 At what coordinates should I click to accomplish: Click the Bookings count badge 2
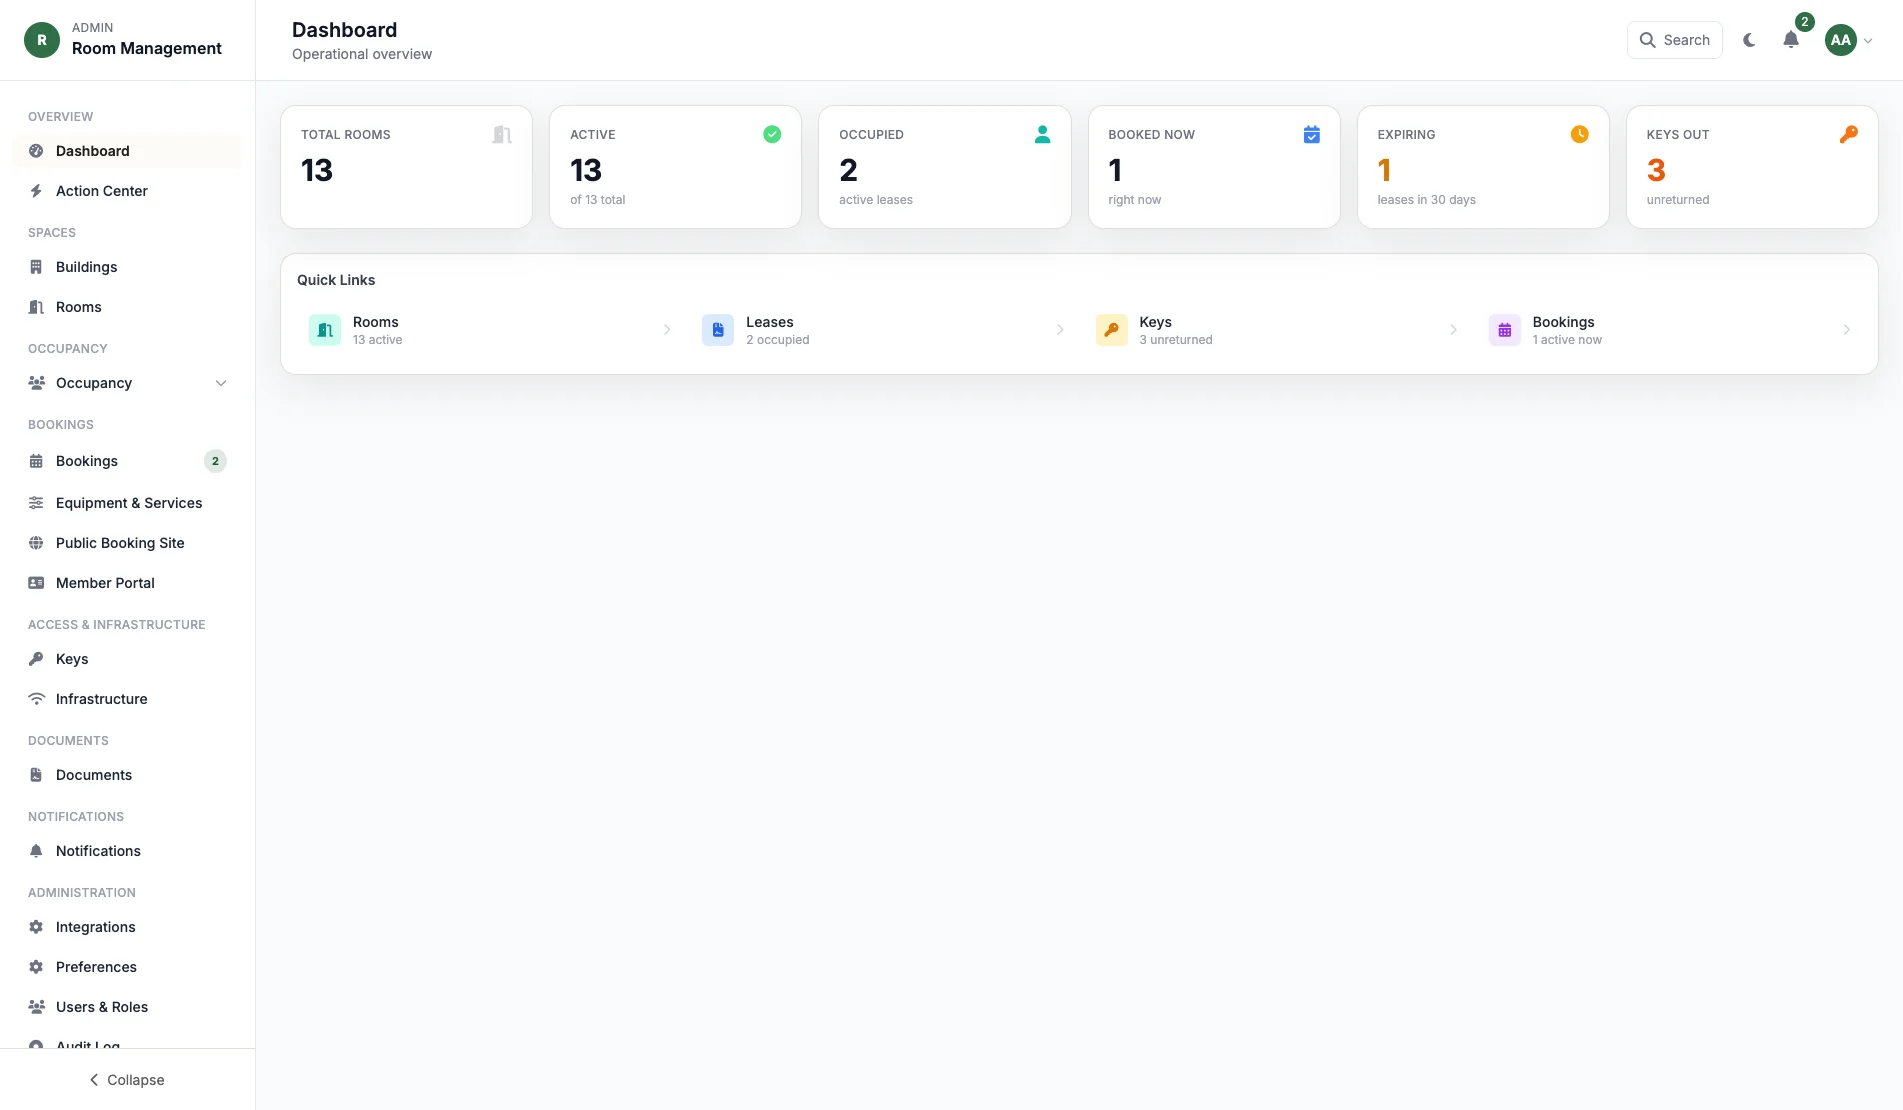click(x=215, y=461)
